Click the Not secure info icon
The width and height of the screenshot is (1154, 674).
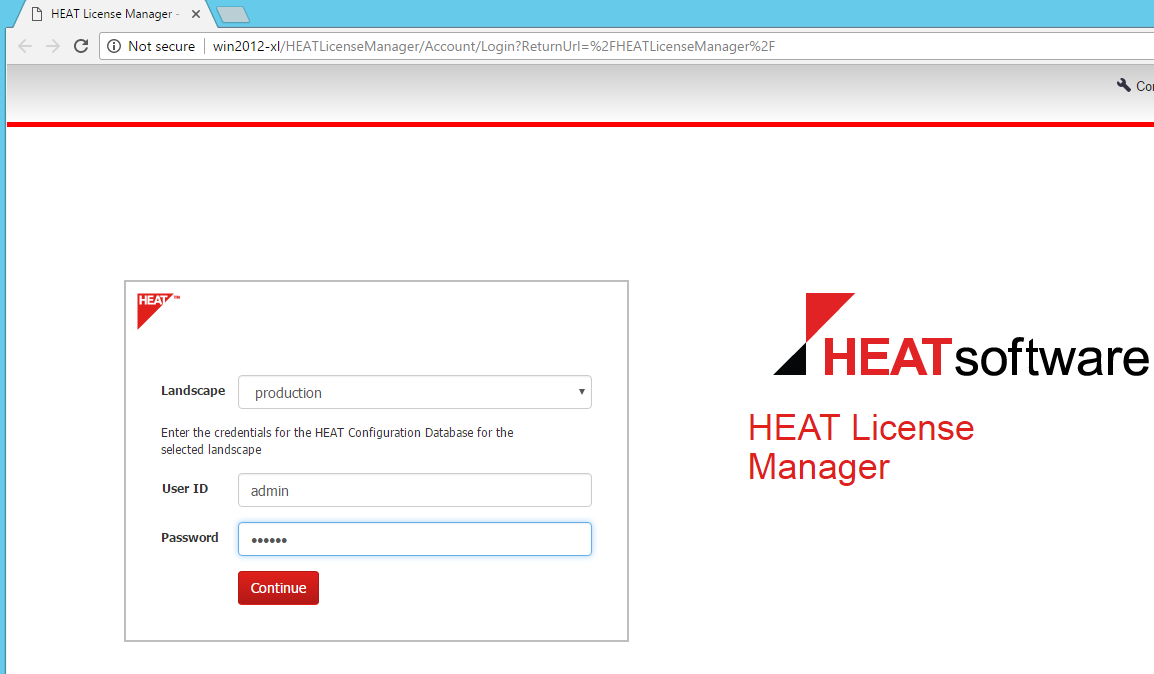pyautogui.click(x=118, y=46)
